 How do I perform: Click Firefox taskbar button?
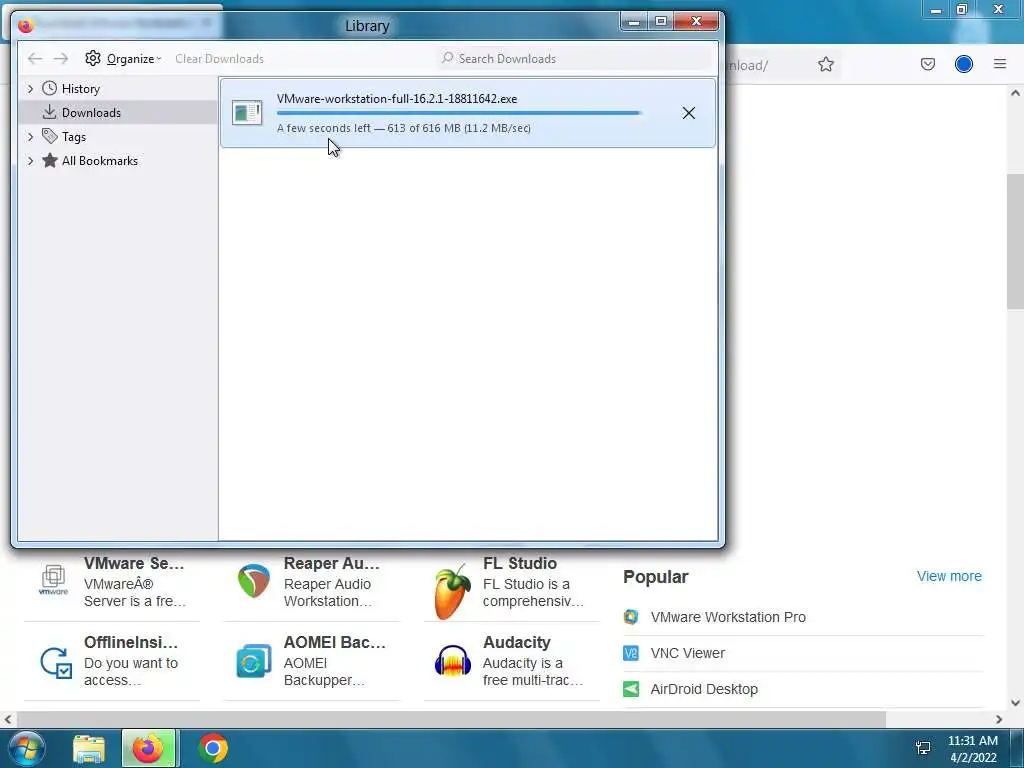[x=148, y=748]
